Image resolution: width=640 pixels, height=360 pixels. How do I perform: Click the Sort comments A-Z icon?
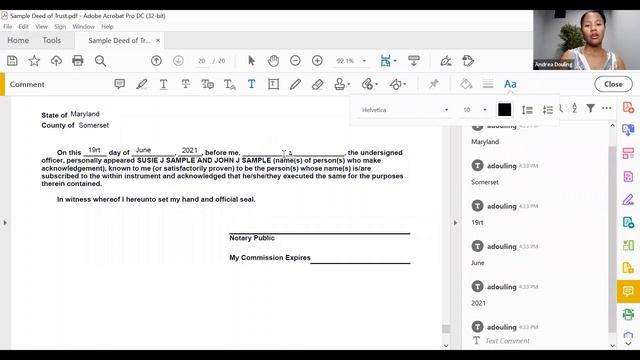tap(574, 108)
